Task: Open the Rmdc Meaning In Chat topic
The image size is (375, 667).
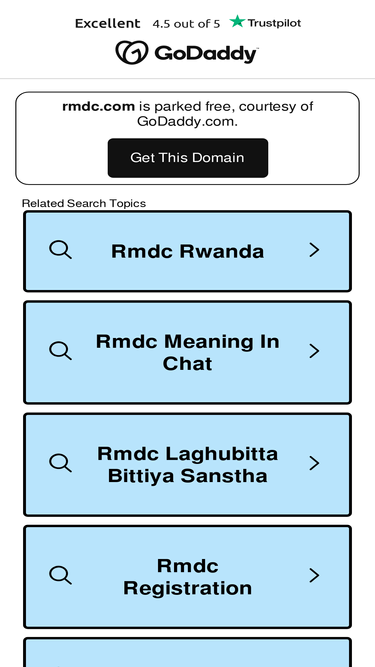Action: coord(188,353)
